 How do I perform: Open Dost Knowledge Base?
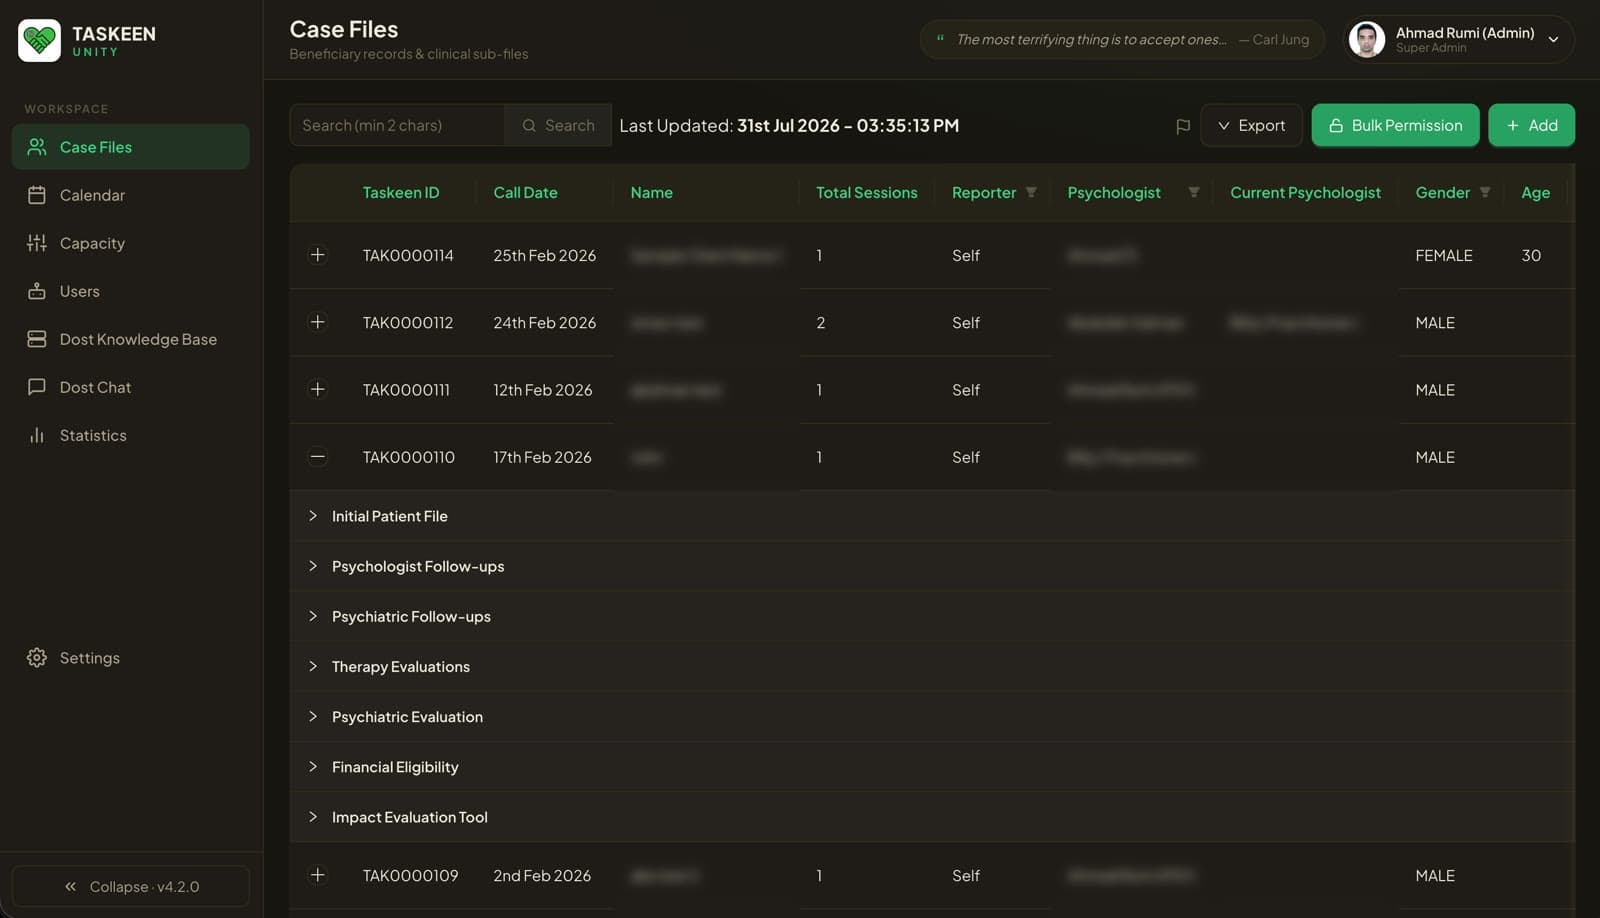point(131,339)
